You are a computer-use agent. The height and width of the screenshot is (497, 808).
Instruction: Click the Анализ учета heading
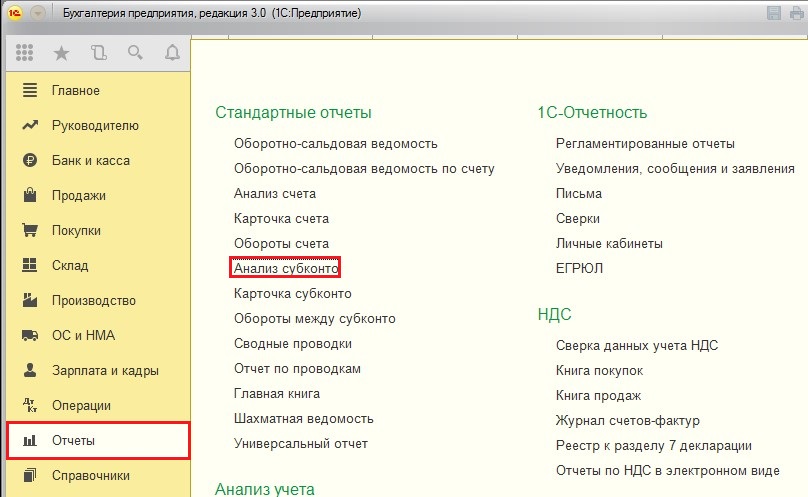(x=264, y=488)
